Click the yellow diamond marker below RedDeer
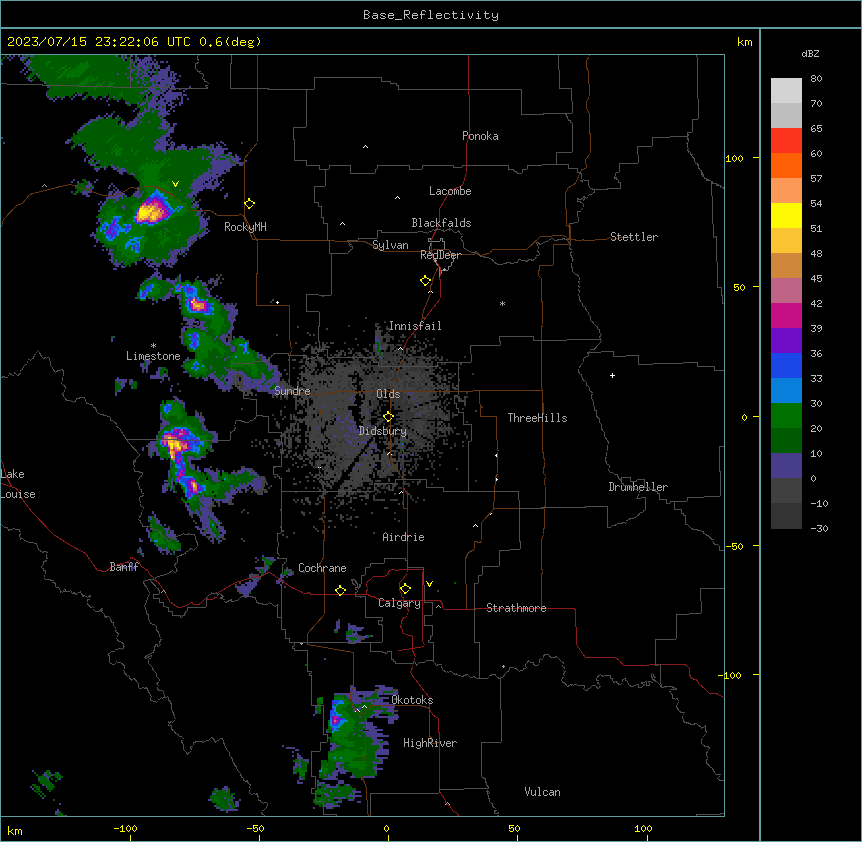 [426, 281]
